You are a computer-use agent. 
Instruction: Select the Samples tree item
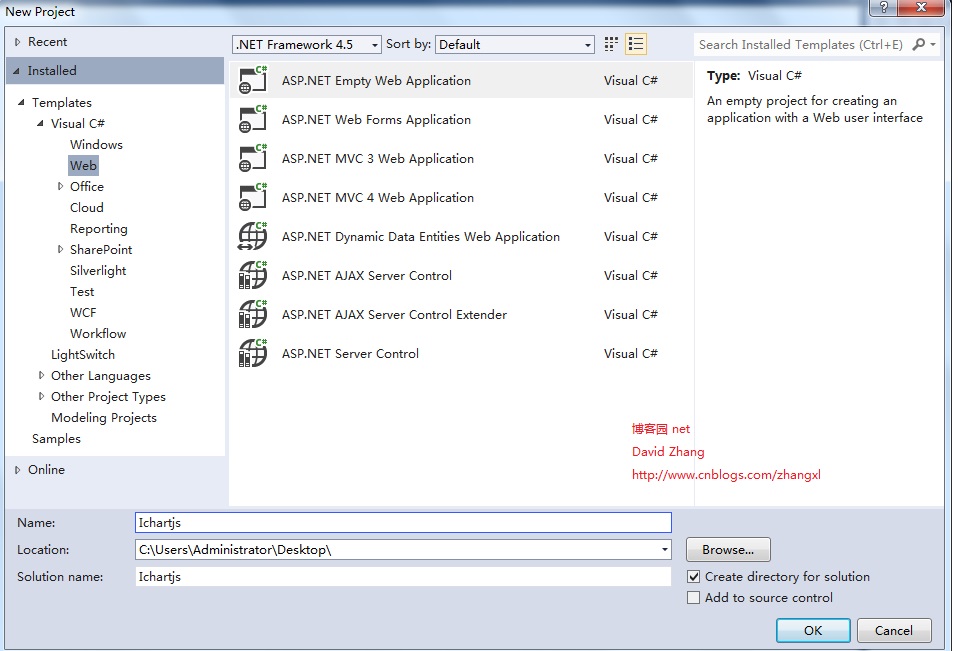pyautogui.click(x=56, y=438)
